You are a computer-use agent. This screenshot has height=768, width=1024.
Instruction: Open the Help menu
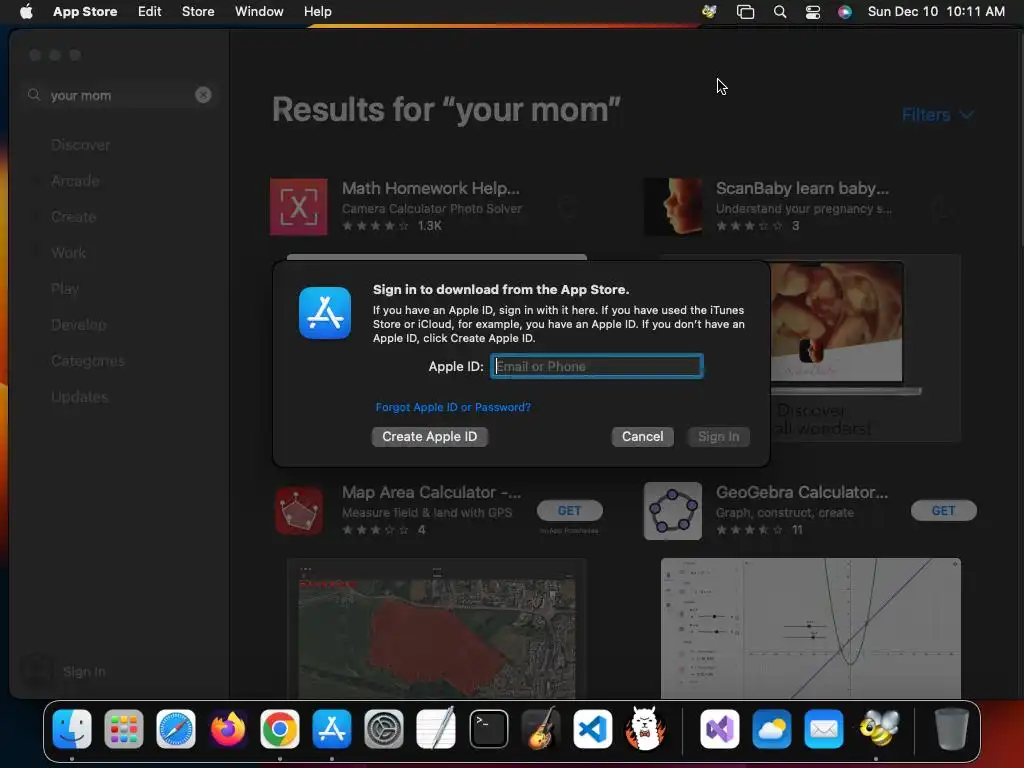317,11
